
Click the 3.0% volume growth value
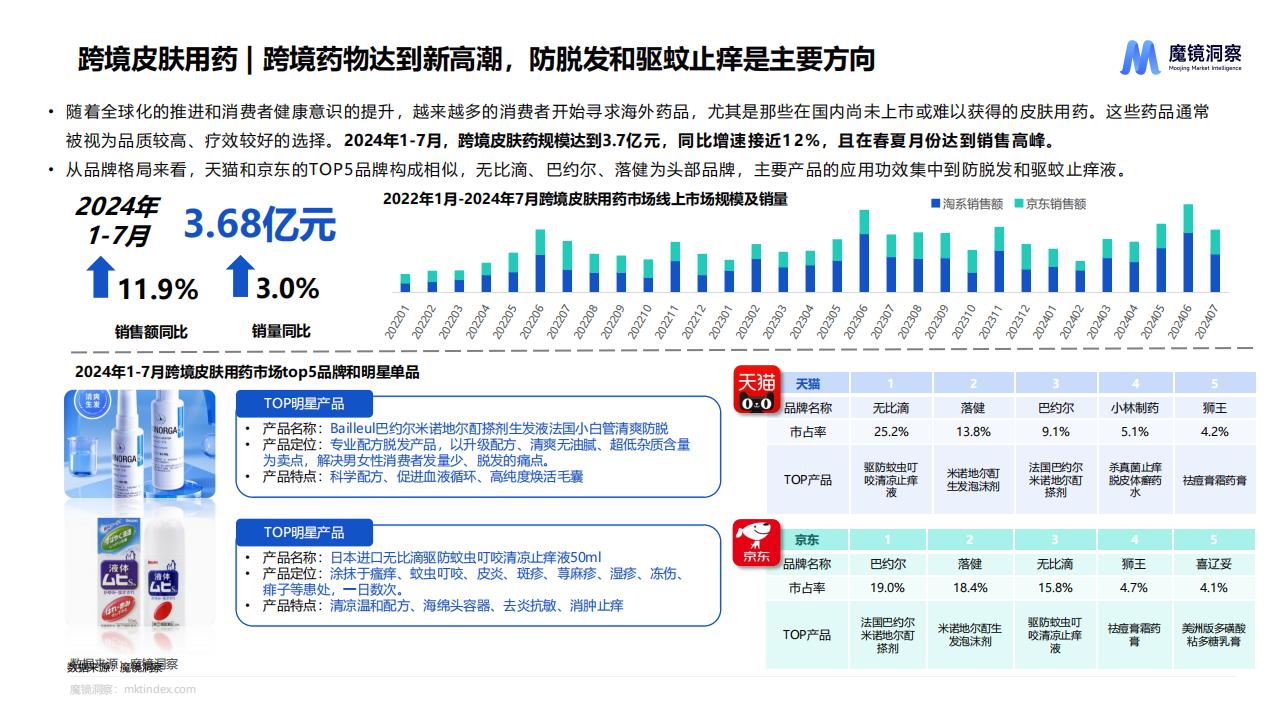(x=287, y=288)
